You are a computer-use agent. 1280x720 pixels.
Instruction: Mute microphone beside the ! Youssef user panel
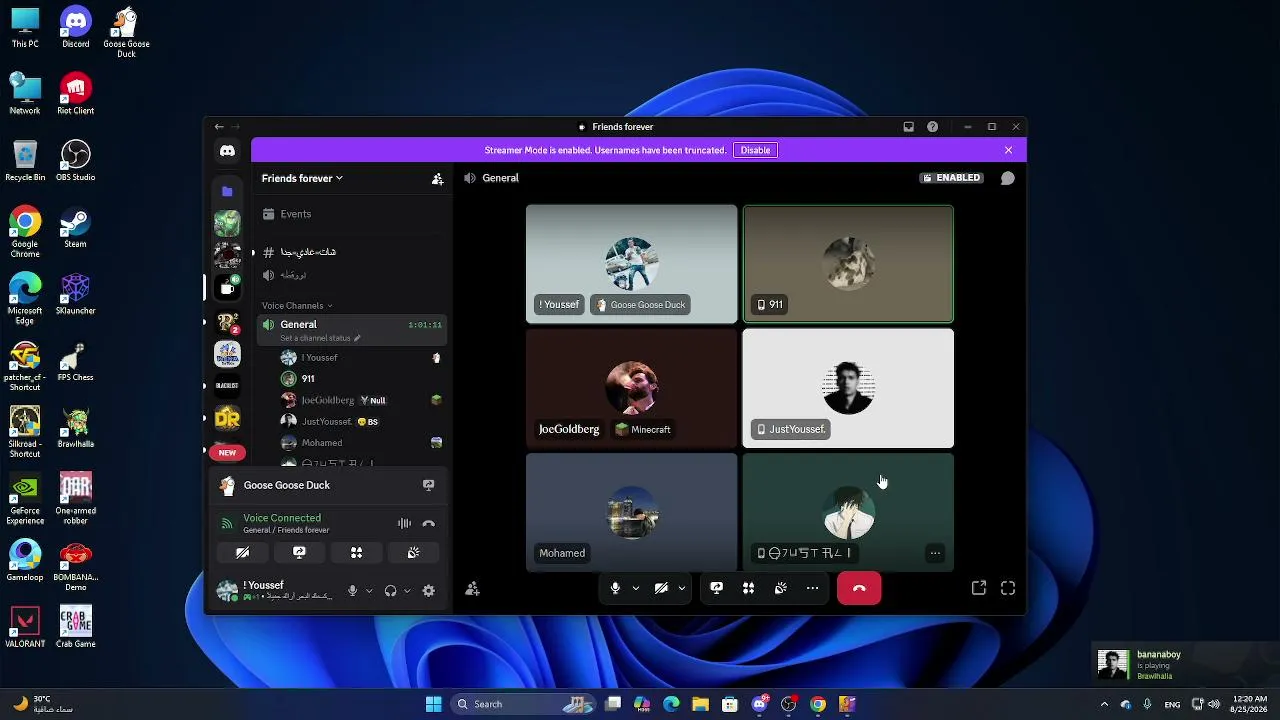[x=352, y=591]
